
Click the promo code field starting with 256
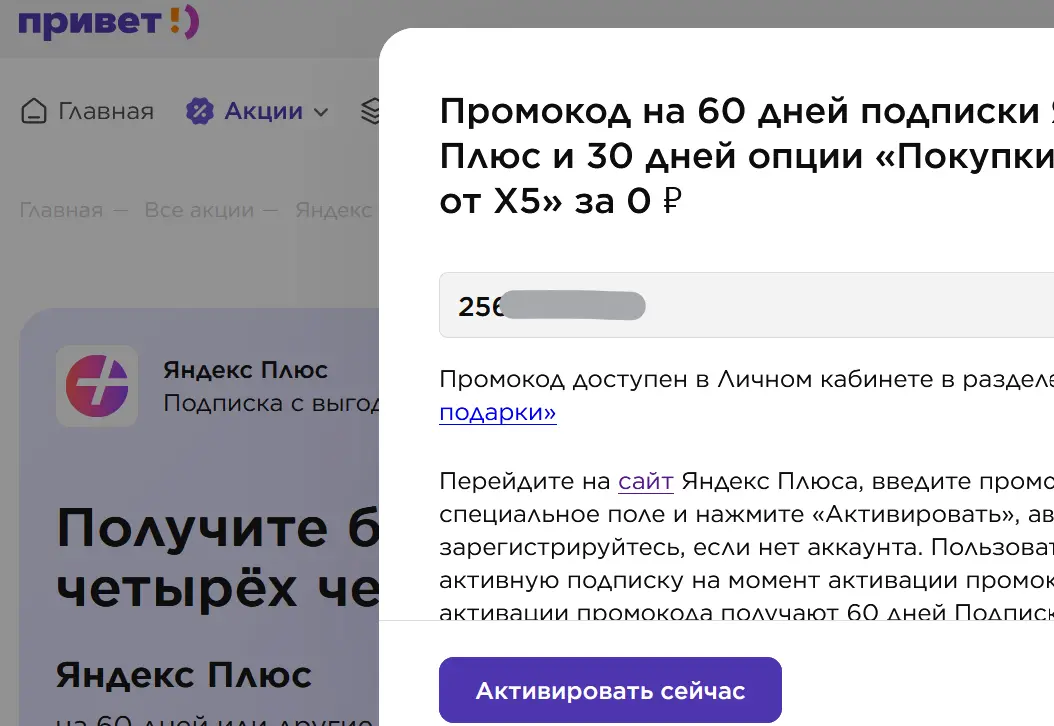click(x=746, y=305)
